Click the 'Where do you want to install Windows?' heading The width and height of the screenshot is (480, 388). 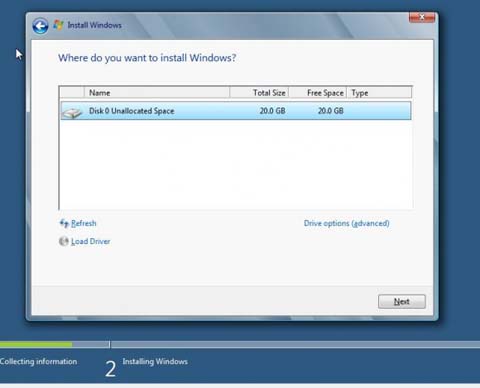coord(147,58)
